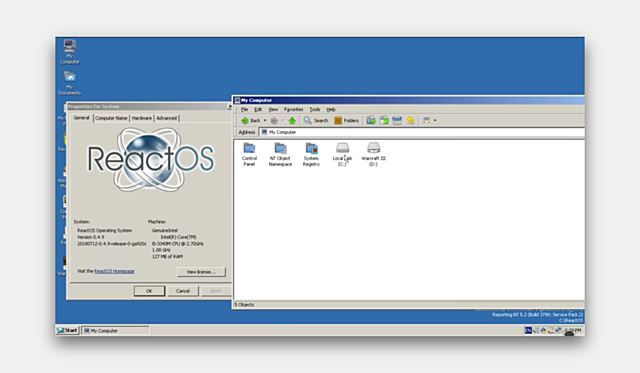Click the 'Version 0.4.9' text
The image size is (640, 373).
(91, 237)
